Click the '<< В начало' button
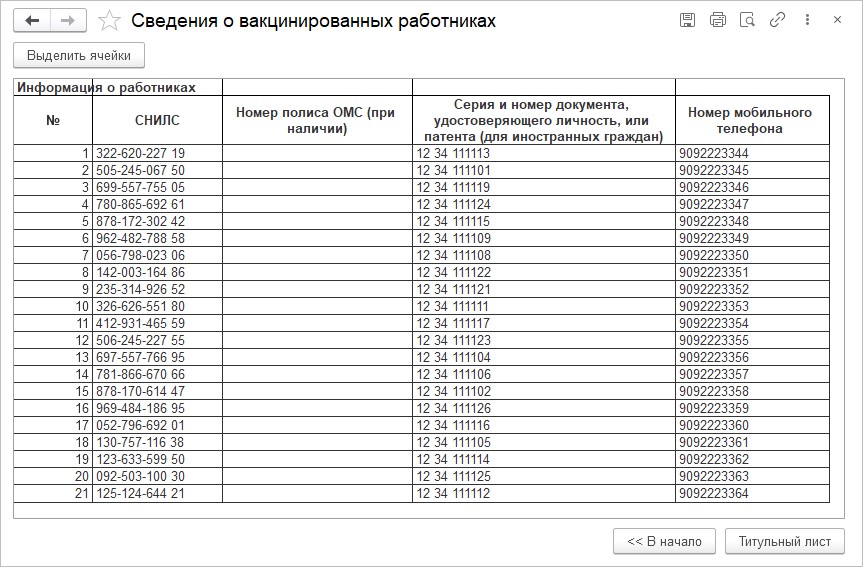The height and width of the screenshot is (567, 863). click(x=664, y=541)
